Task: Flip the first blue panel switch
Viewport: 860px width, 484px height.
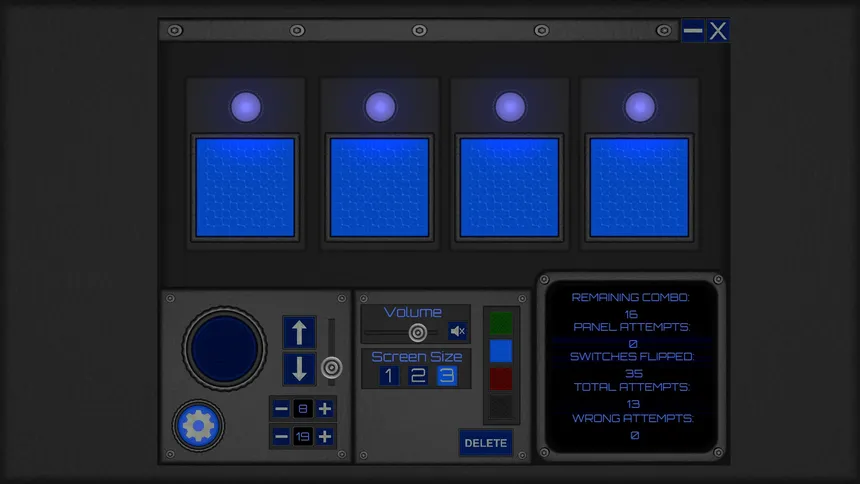Action: [245, 187]
